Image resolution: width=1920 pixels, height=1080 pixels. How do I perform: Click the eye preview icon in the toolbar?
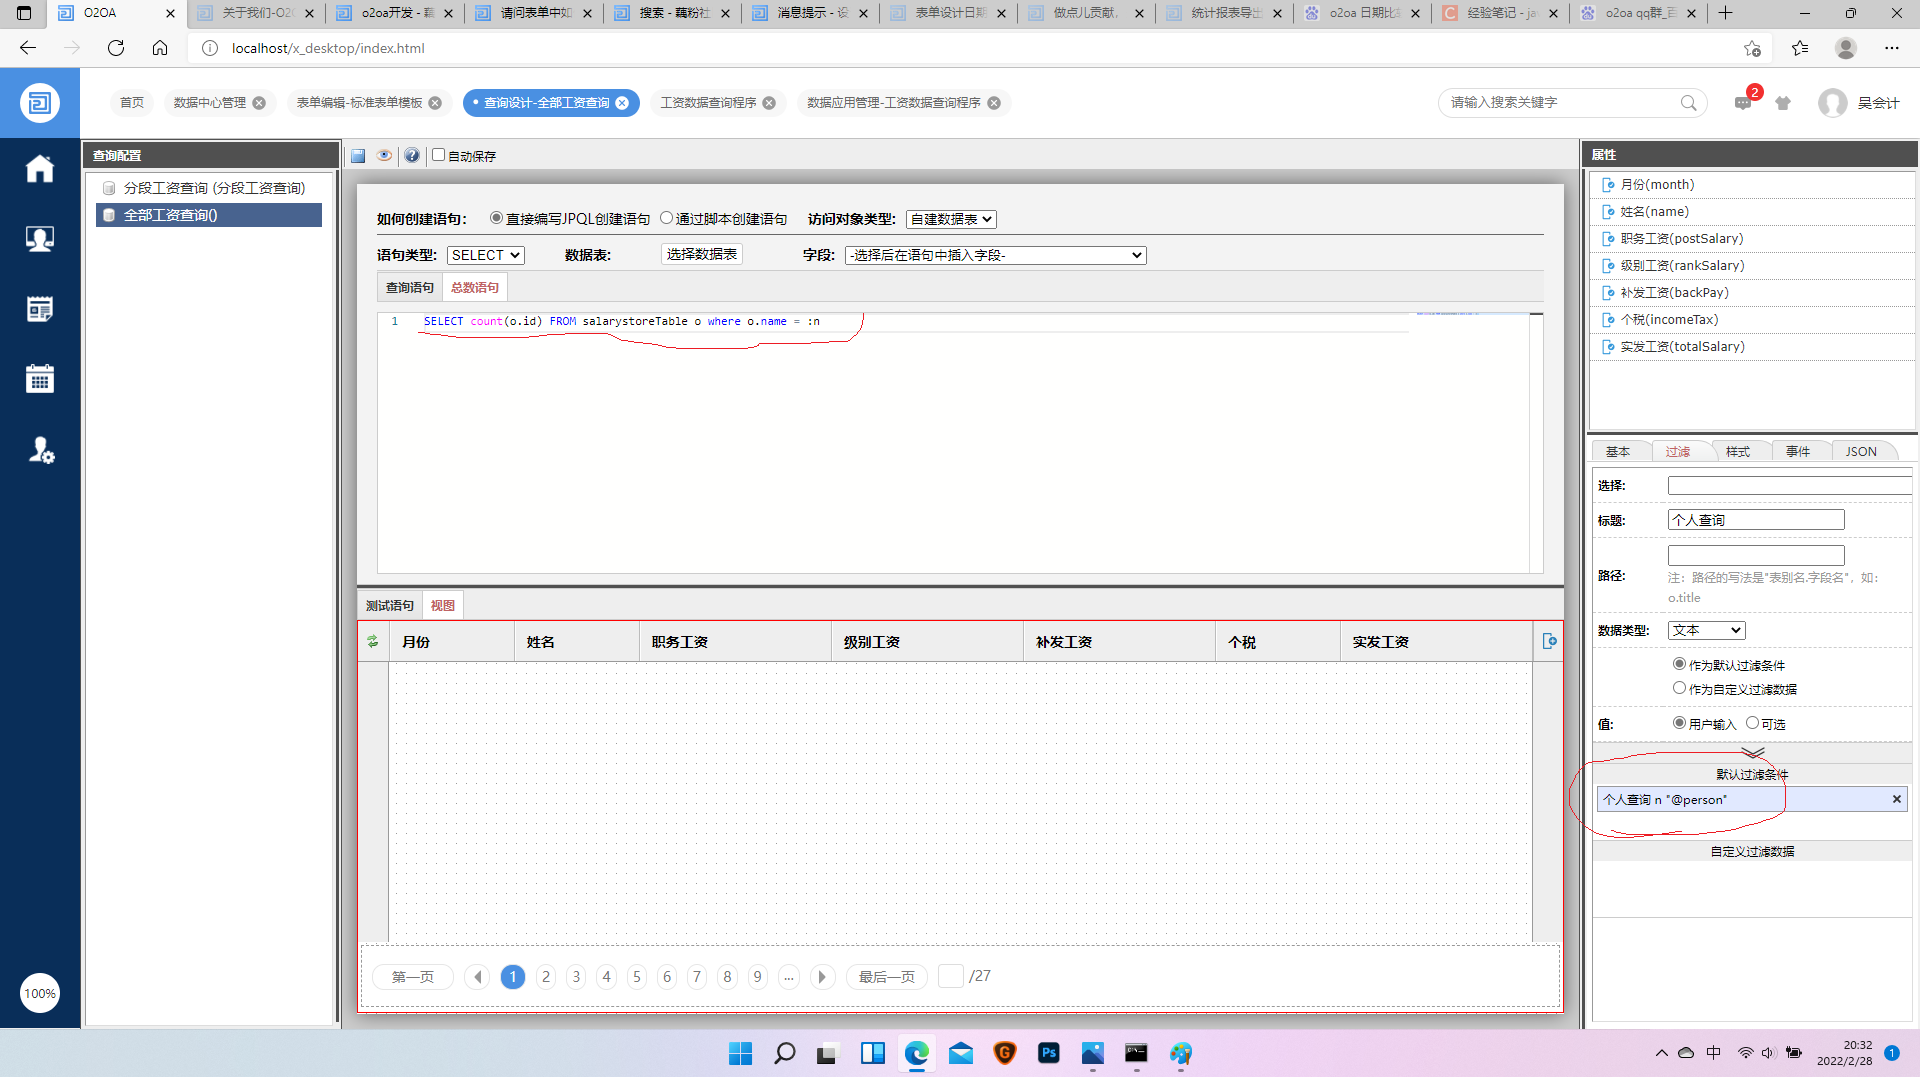(x=384, y=156)
